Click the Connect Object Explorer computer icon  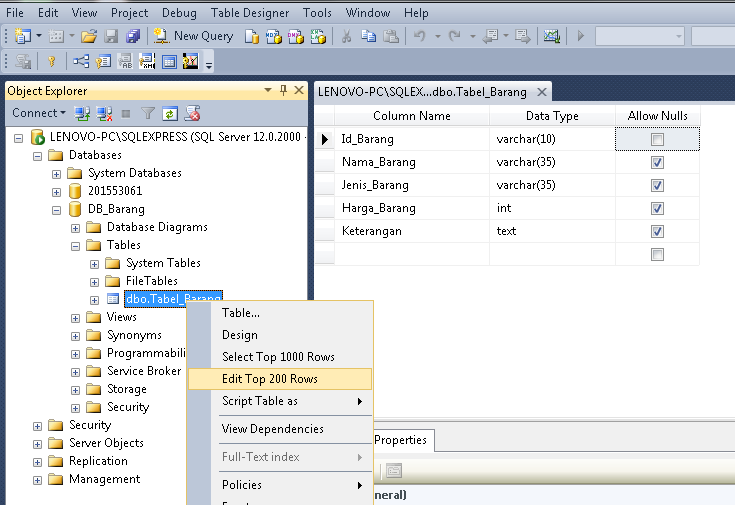click(x=82, y=113)
